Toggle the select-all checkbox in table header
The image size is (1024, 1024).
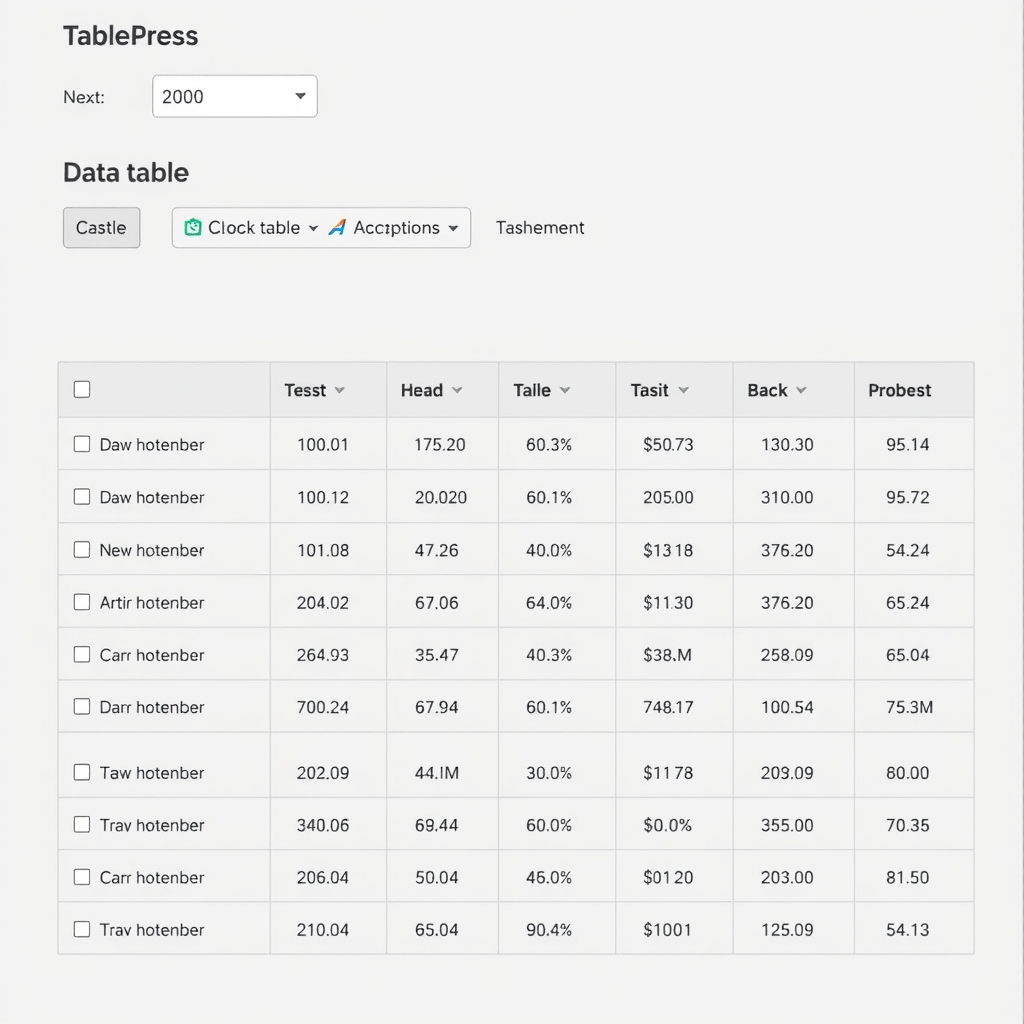(82, 389)
